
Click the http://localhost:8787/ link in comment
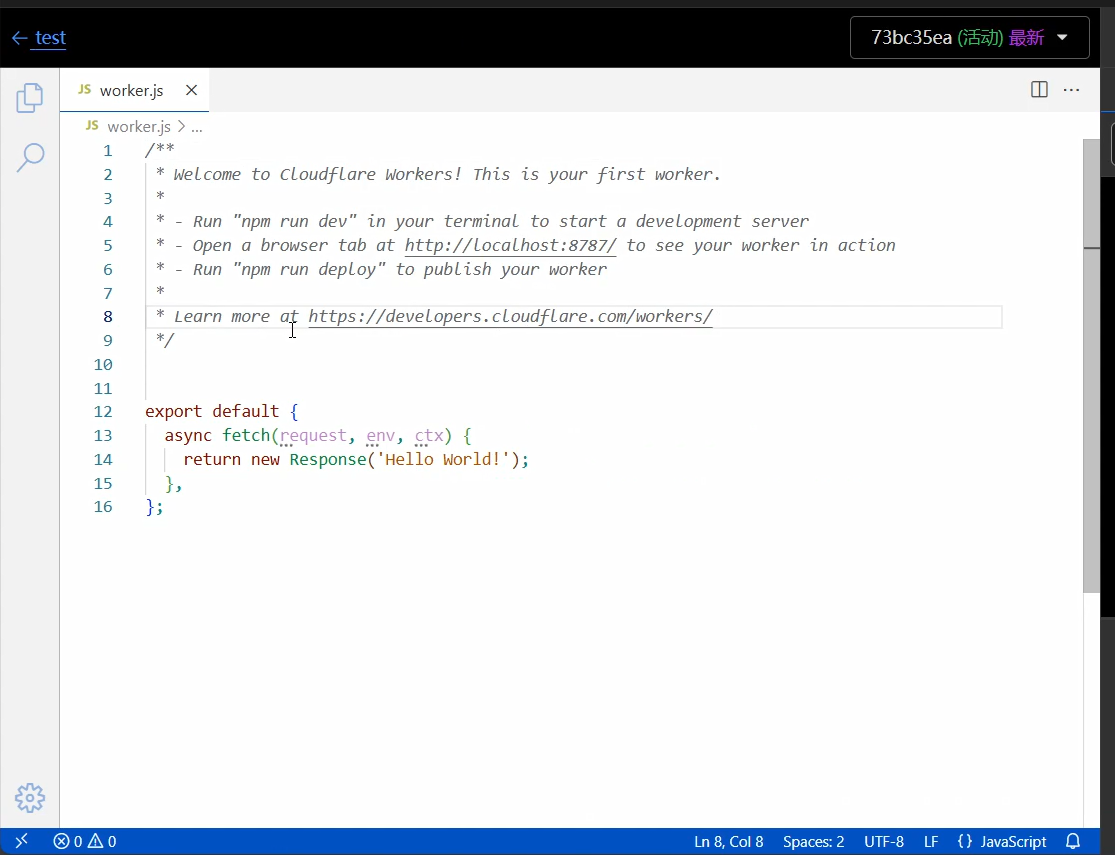[x=510, y=246]
